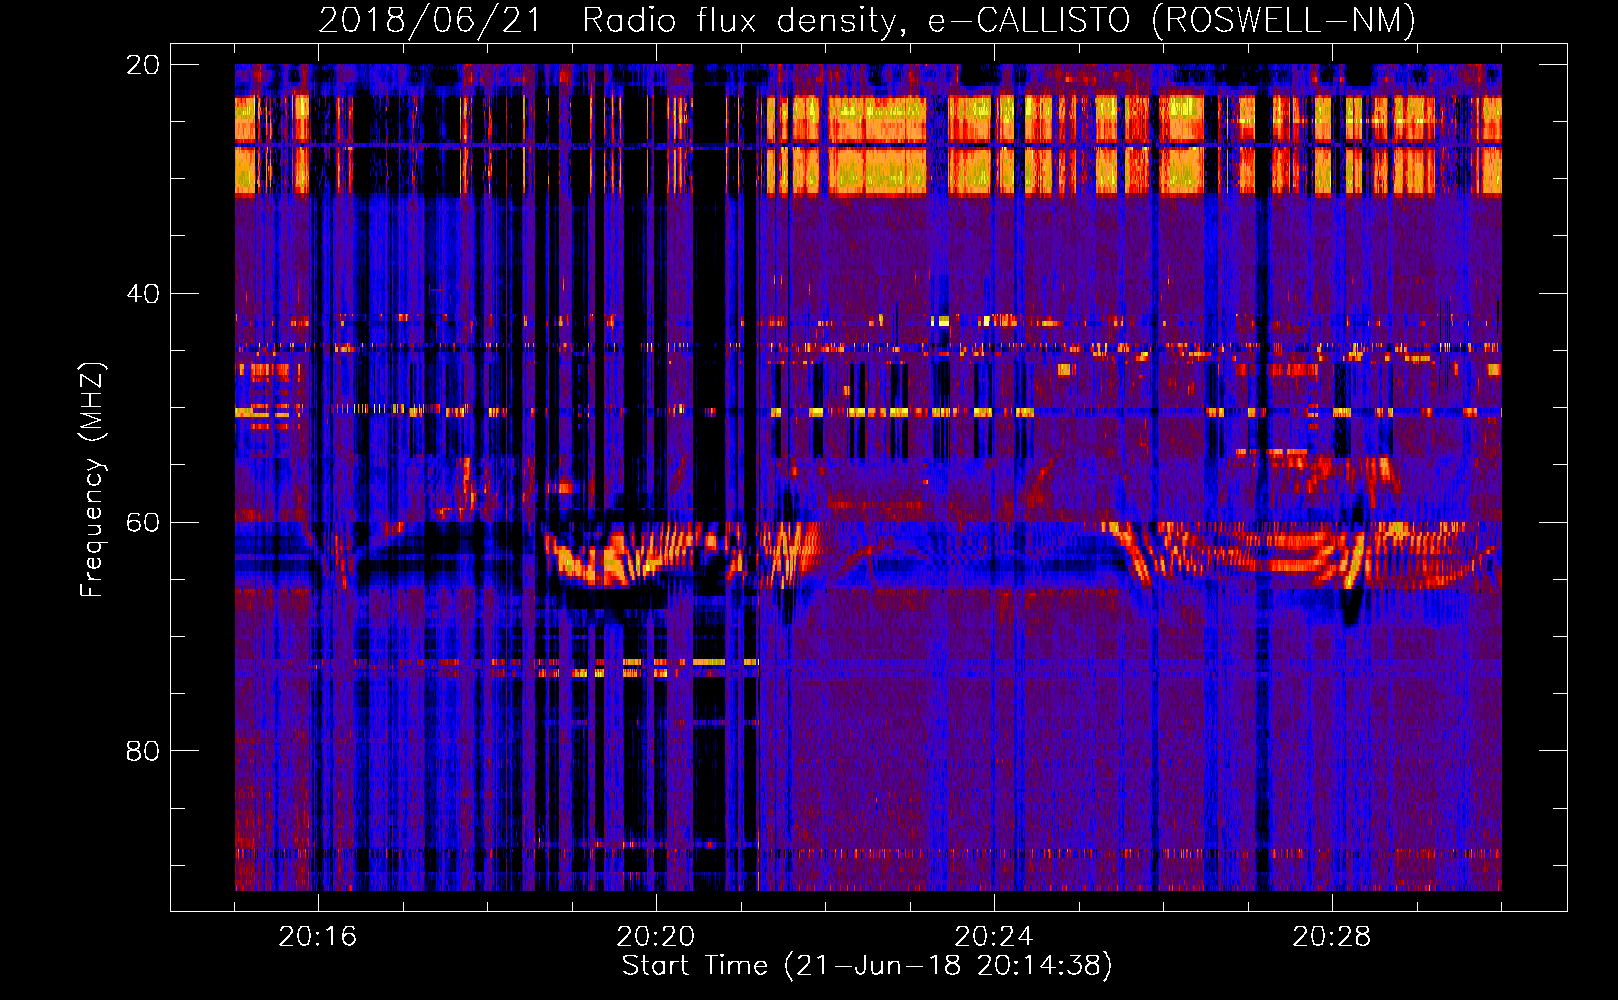Click the "80" frequency tick label

pos(142,751)
